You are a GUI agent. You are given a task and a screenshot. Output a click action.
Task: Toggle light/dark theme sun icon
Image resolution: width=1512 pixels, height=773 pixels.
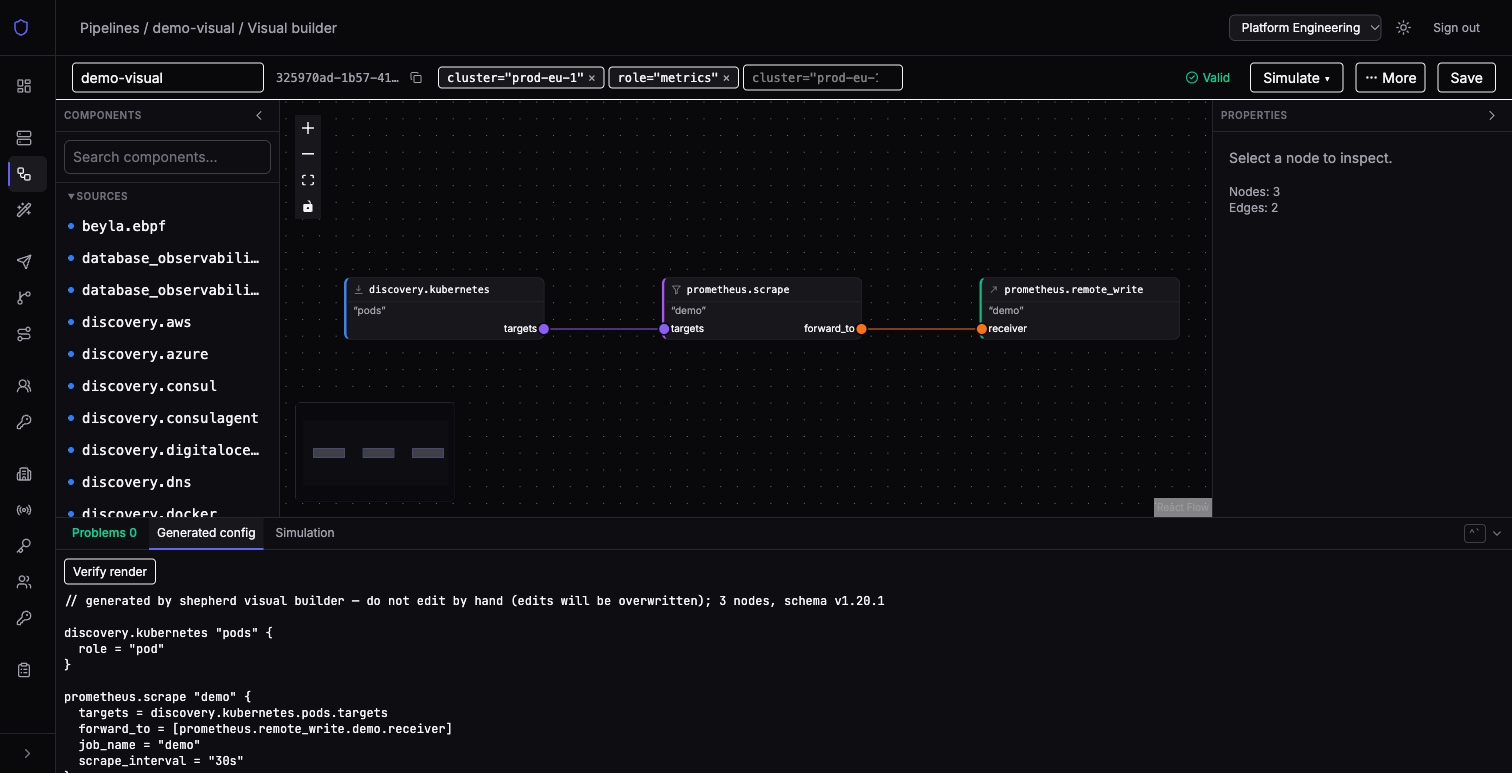coord(1403,28)
